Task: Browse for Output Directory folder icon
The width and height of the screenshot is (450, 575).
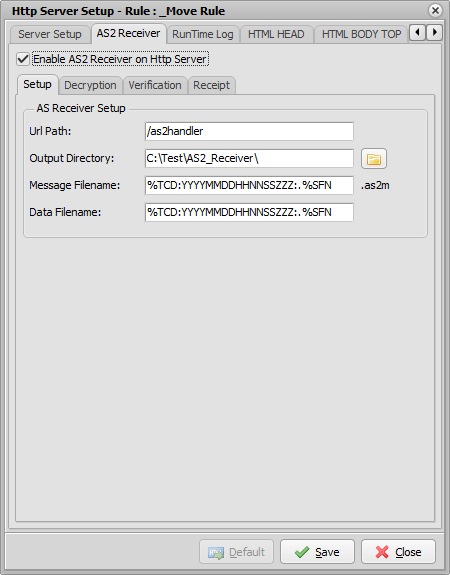Action: [x=374, y=159]
